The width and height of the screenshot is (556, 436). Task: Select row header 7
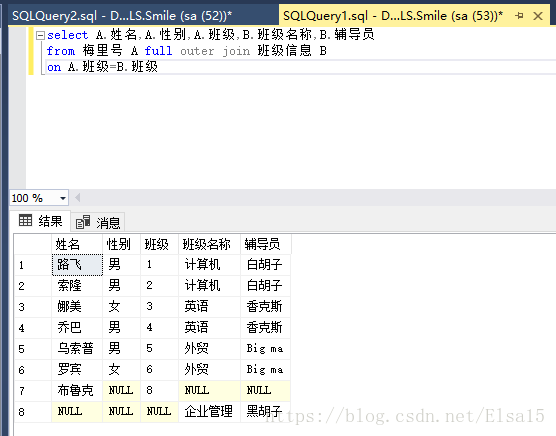[33, 391]
